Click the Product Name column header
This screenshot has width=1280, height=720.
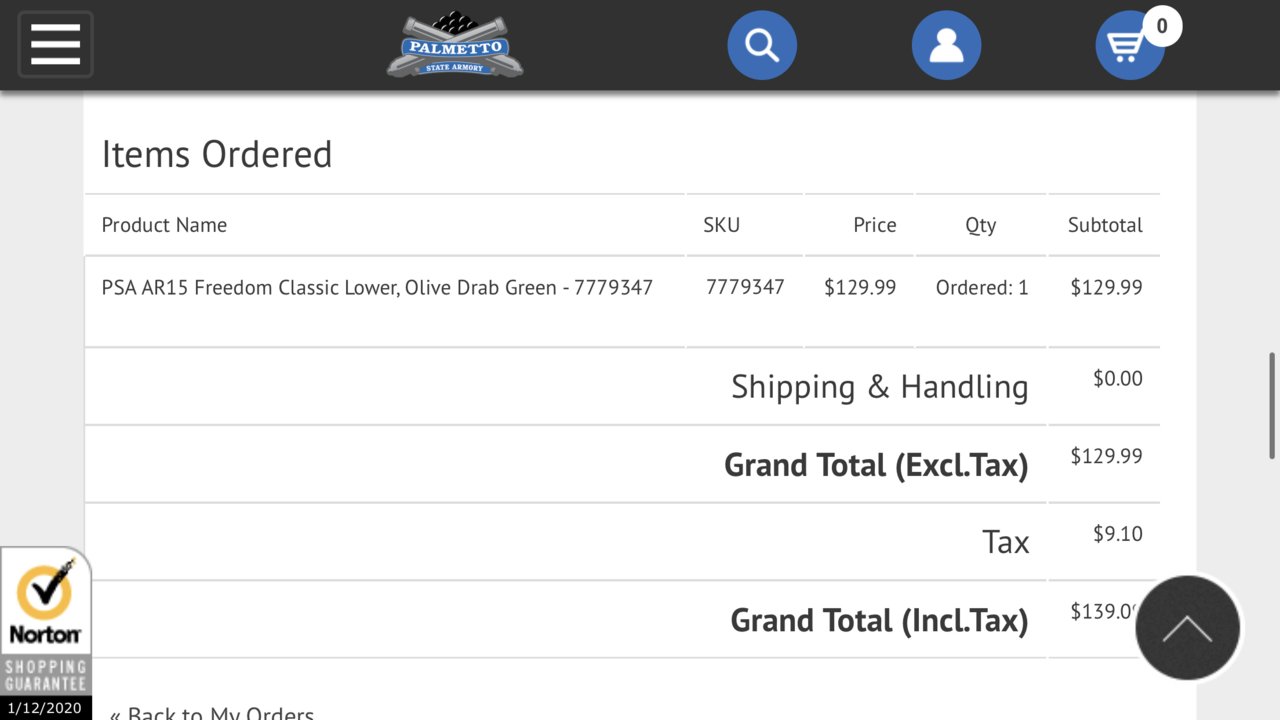pos(164,225)
